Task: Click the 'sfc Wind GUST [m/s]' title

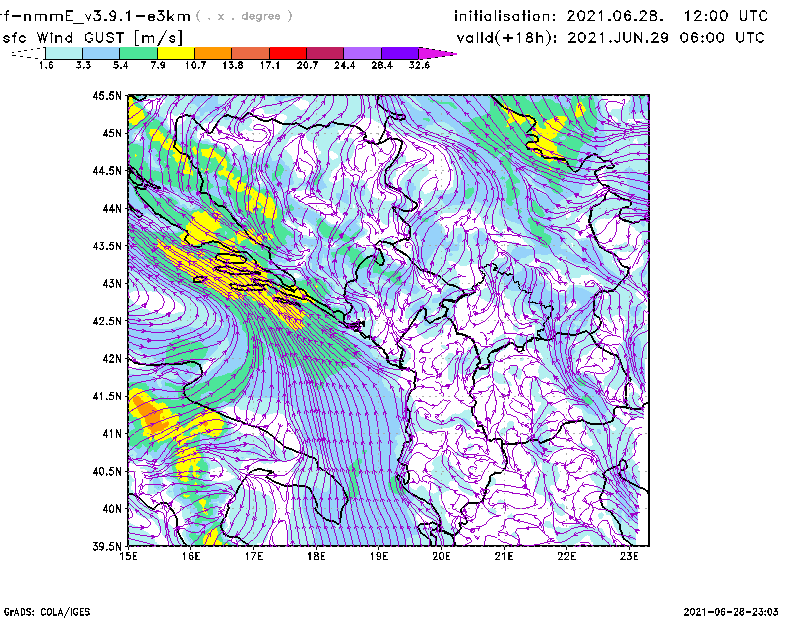Action: coord(92,38)
